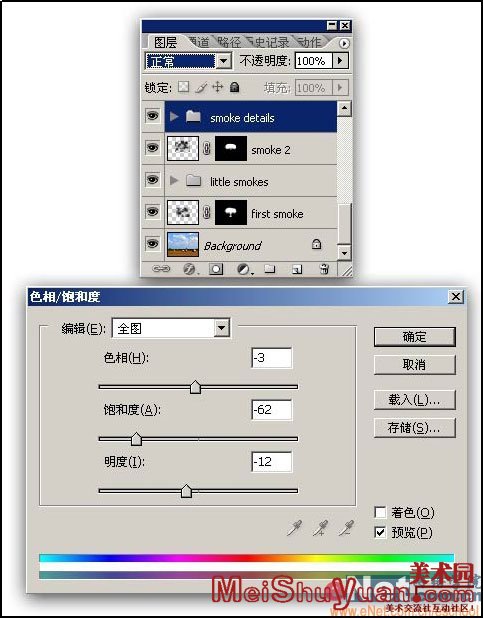Create a new layer group folder icon

[x=270, y=269]
